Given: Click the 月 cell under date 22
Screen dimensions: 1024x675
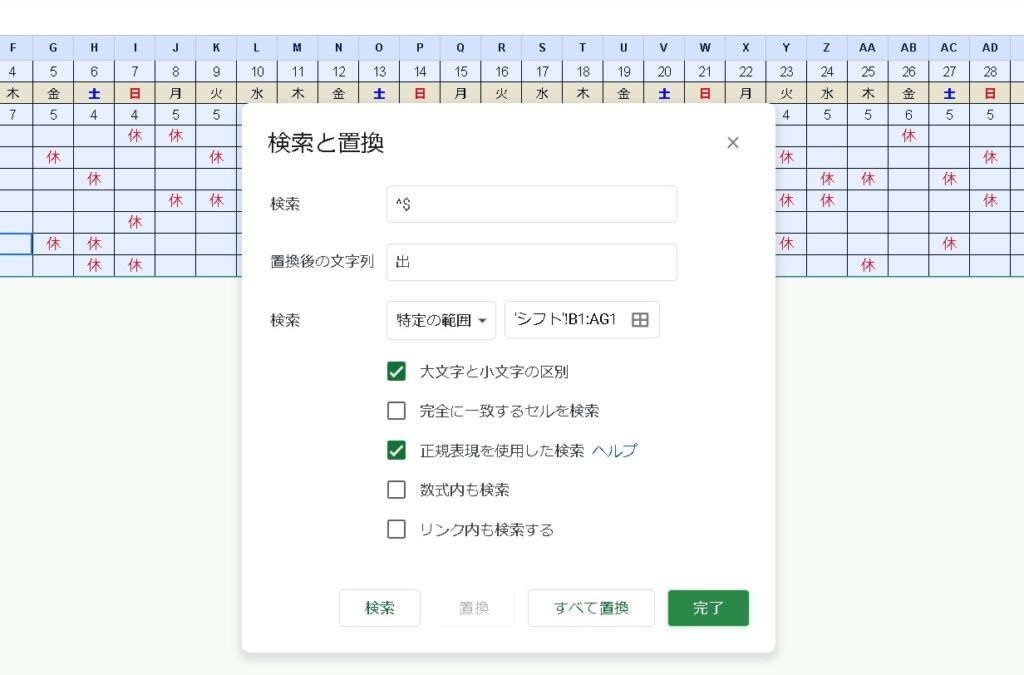Looking at the screenshot, I should pyautogui.click(x=746, y=93).
